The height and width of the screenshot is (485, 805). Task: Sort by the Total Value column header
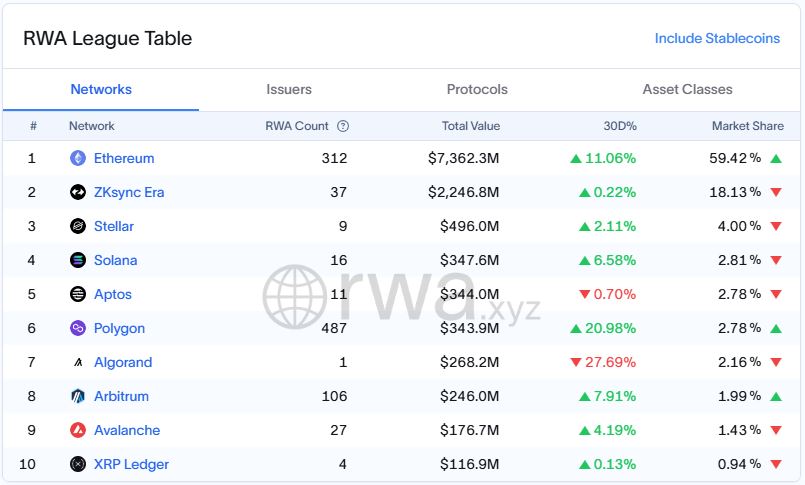pos(471,126)
